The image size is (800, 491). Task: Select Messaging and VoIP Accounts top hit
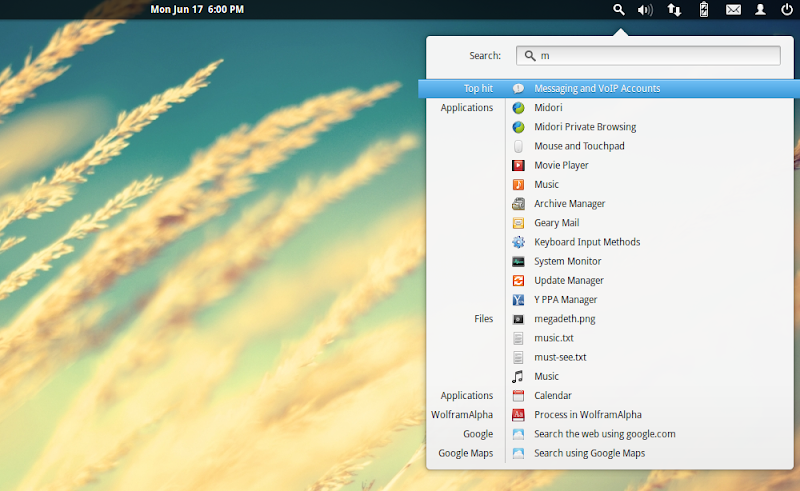pyautogui.click(x=609, y=88)
